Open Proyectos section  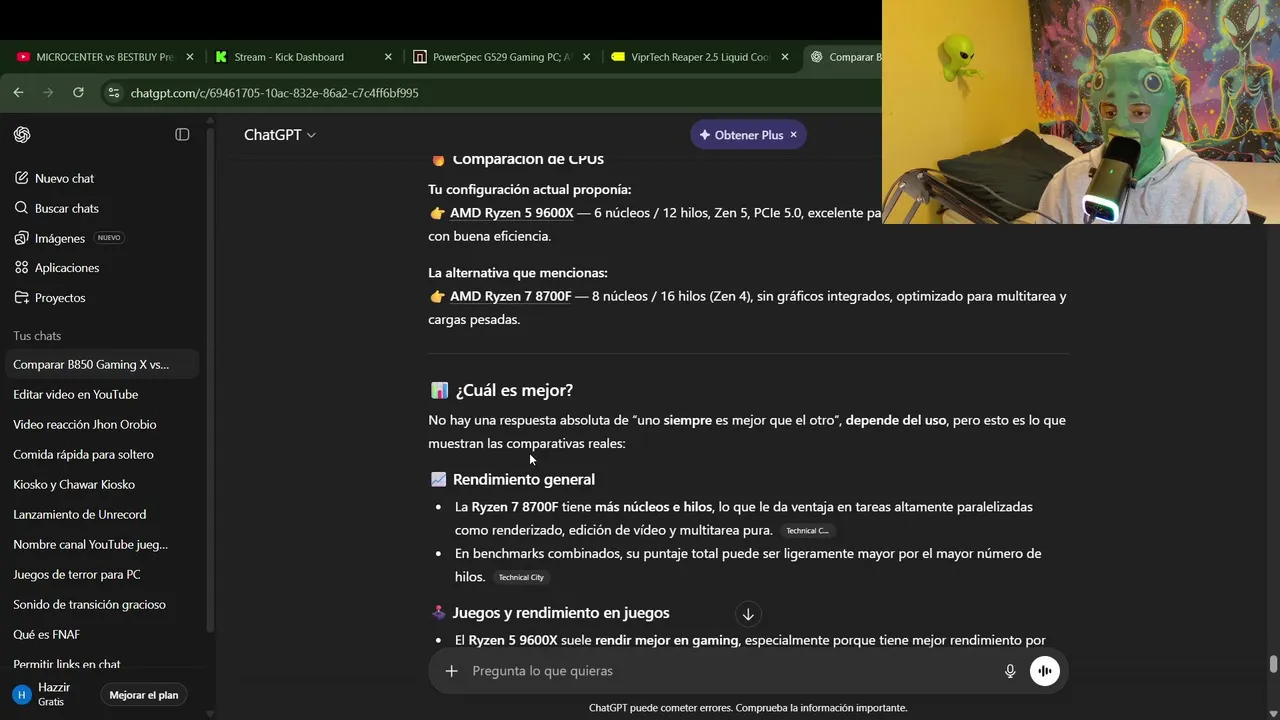60,298
